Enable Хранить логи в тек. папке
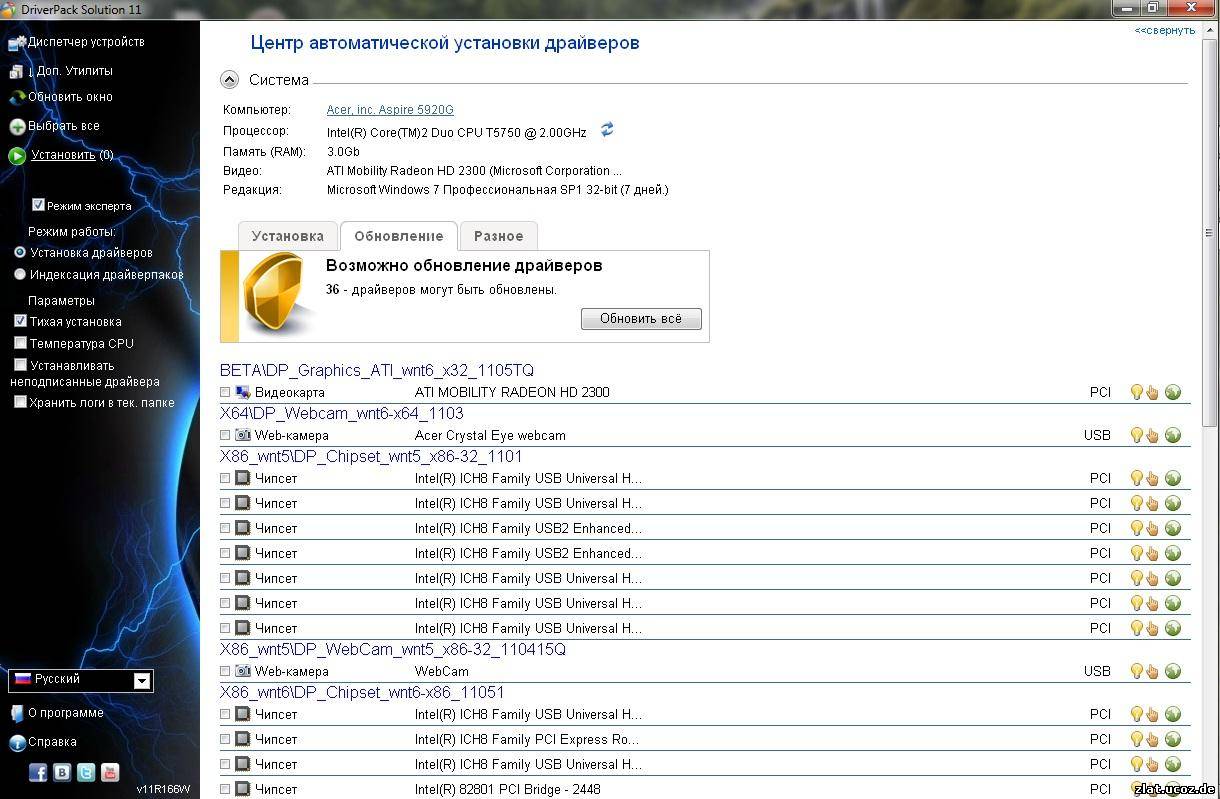This screenshot has height=799, width=1220. [x=20, y=402]
